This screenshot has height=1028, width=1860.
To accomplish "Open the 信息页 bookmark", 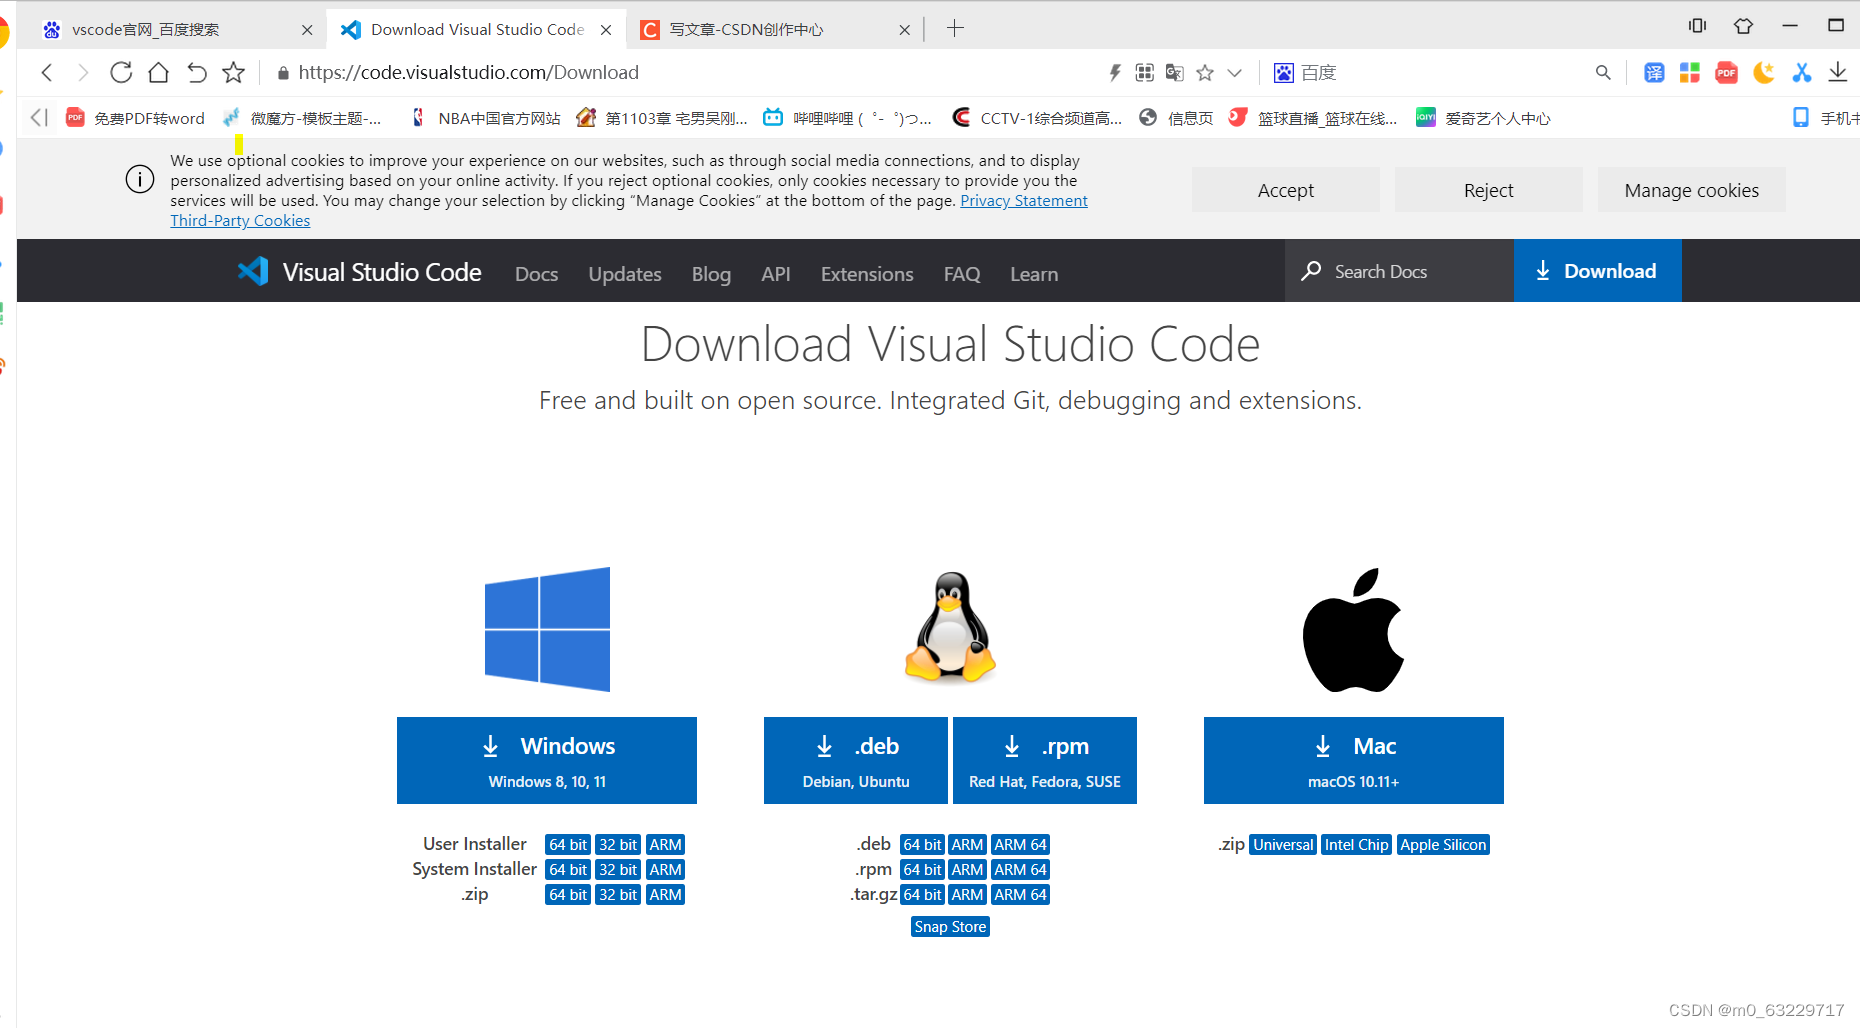I will tap(1176, 118).
